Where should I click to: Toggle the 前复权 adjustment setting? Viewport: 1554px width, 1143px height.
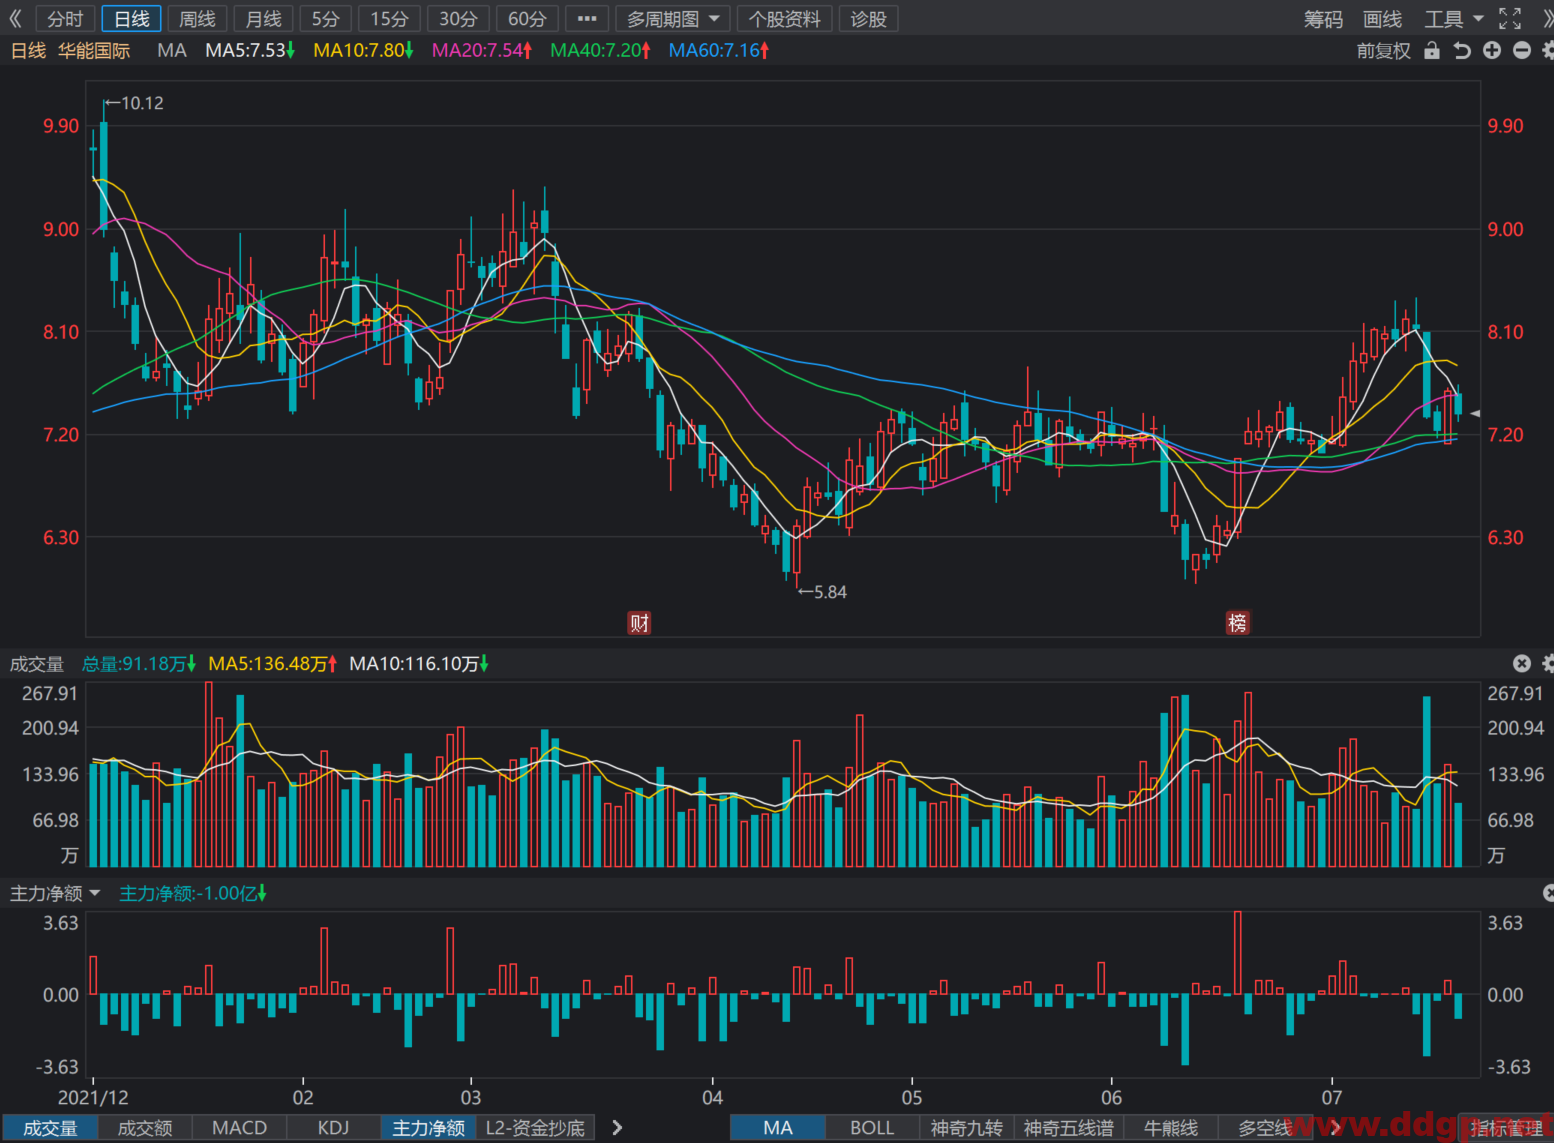[1383, 51]
